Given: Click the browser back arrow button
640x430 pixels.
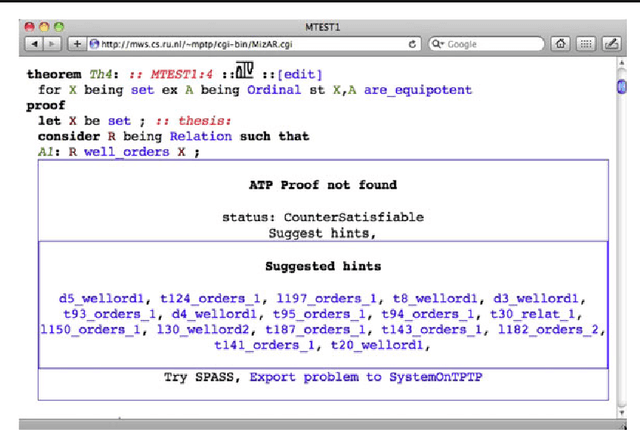Looking at the screenshot, I should click(x=33, y=44).
